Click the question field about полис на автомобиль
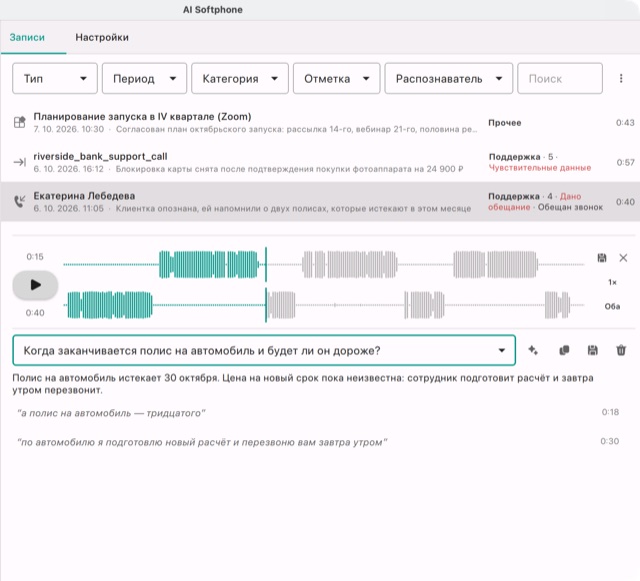This screenshot has width=640, height=581. coord(264,350)
